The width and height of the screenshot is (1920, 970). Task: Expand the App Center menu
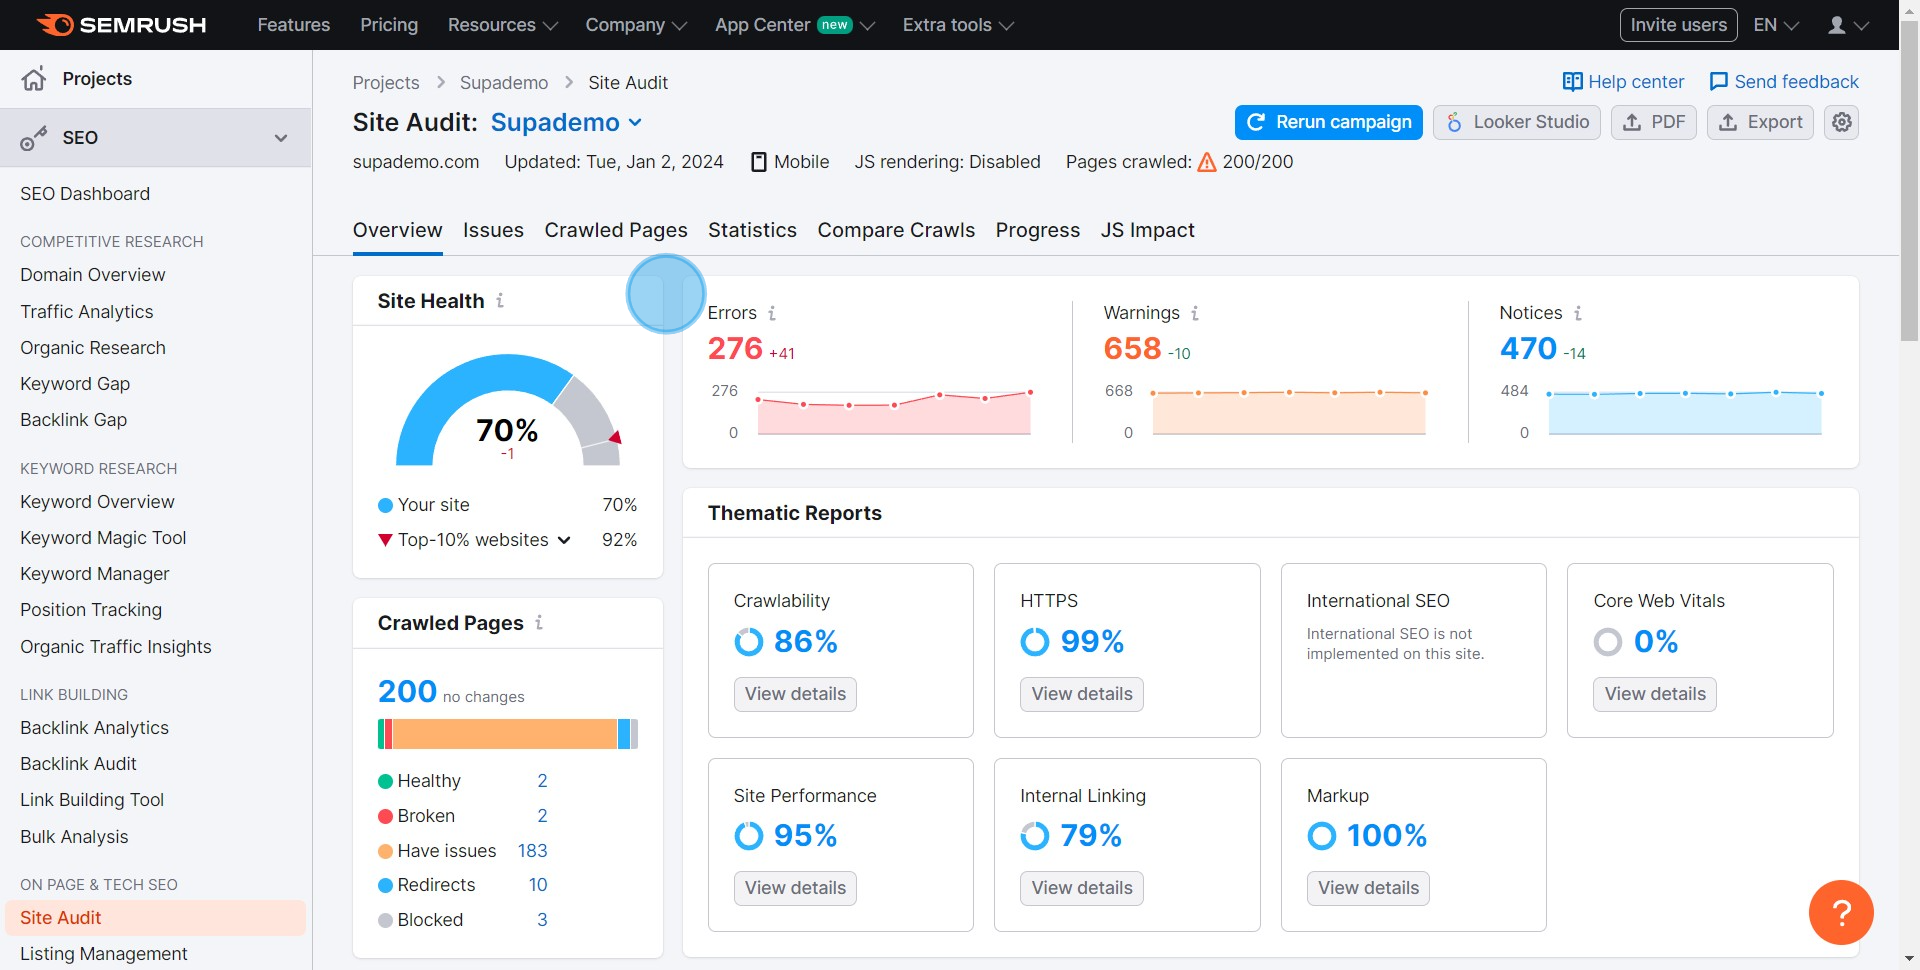click(795, 25)
